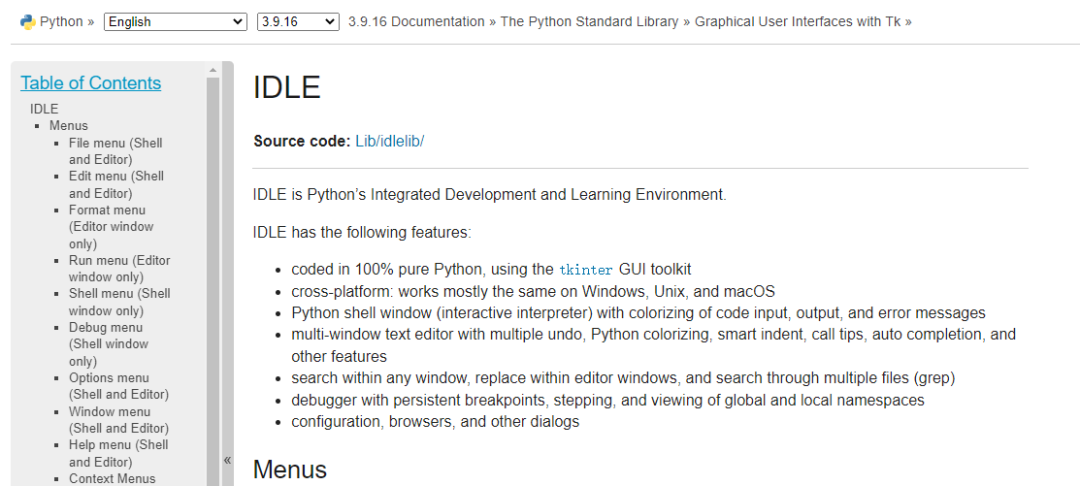Open the English language dropdown
This screenshot has height=486, width=1080.
click(x=176, y=22)
